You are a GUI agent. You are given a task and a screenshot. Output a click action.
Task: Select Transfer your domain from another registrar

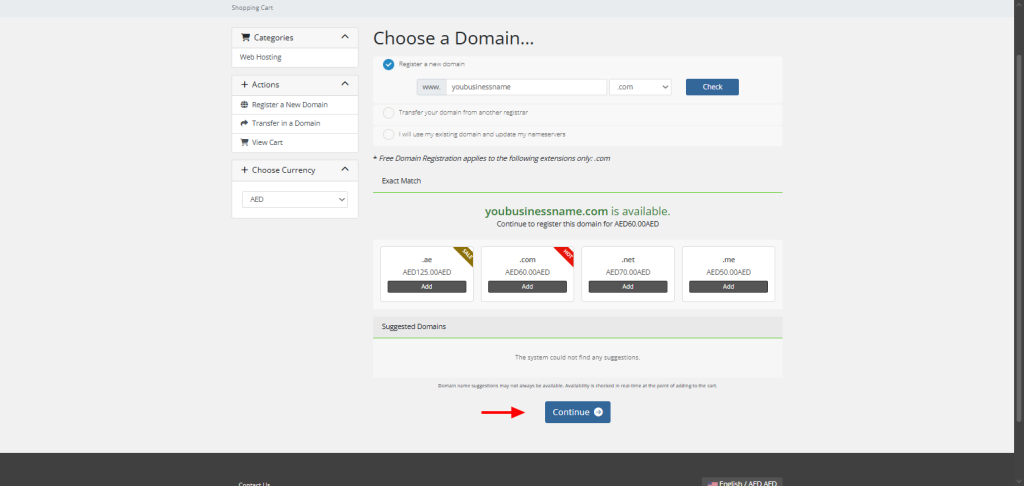click(x=389, y=113)
